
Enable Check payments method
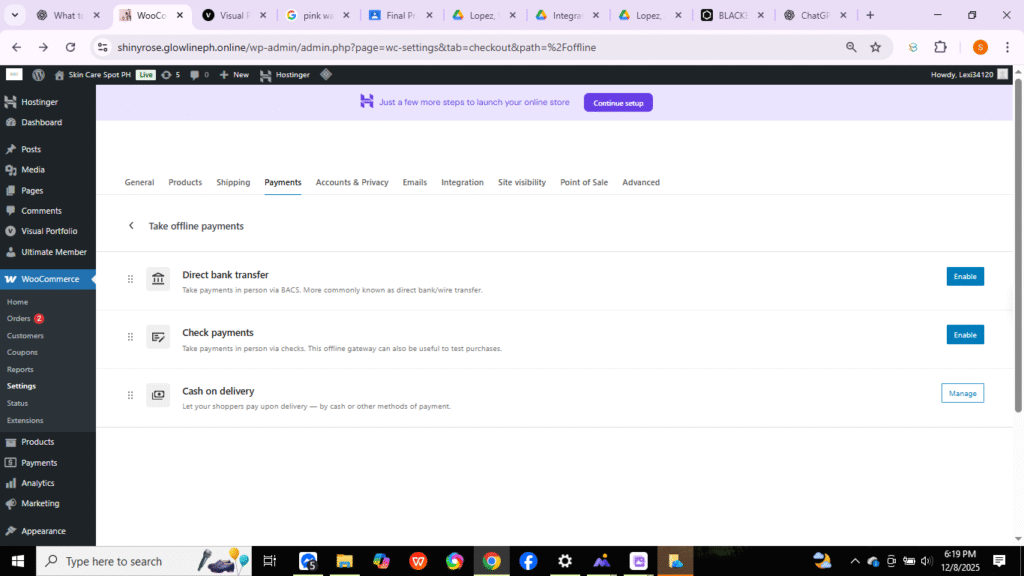coord(964,335)
